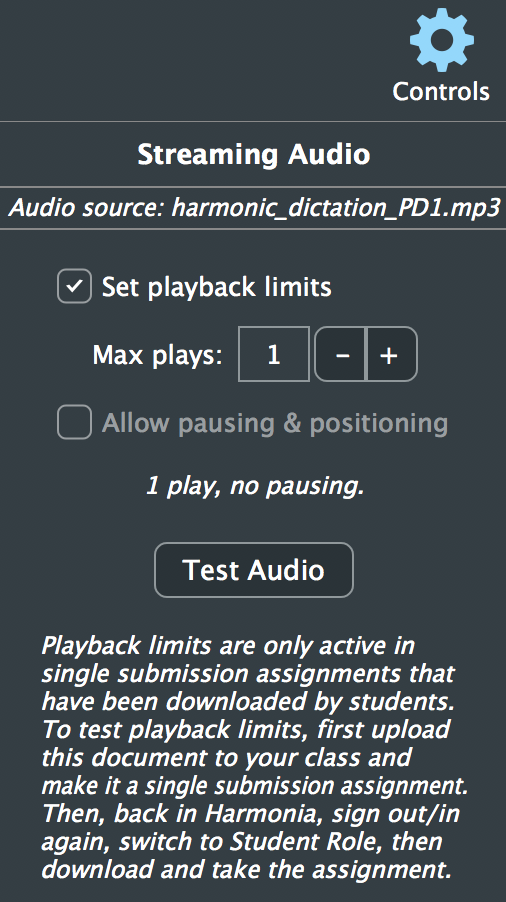
Task: Enable the Allow pausing & positioning checkbox
Action: click(x=74, y=422)
